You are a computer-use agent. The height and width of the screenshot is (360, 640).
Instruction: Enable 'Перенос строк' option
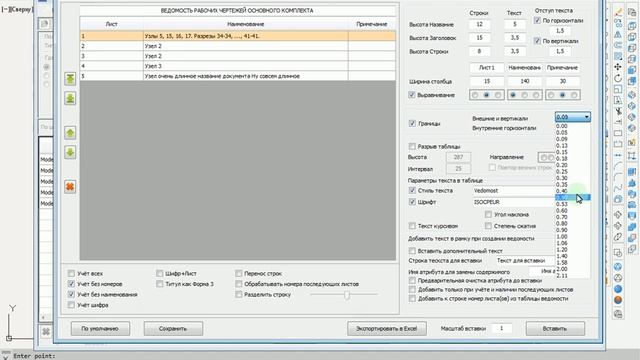pyautogui.click(x=239, y=273)
